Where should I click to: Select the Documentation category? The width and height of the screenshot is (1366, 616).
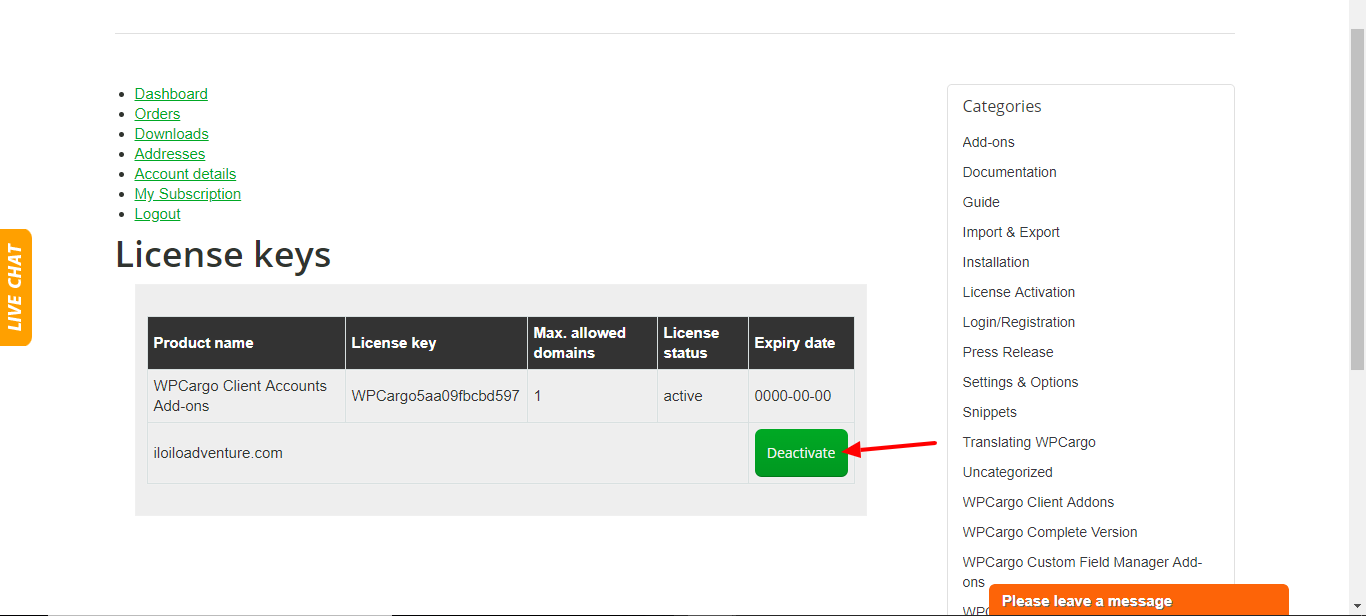1009,172
